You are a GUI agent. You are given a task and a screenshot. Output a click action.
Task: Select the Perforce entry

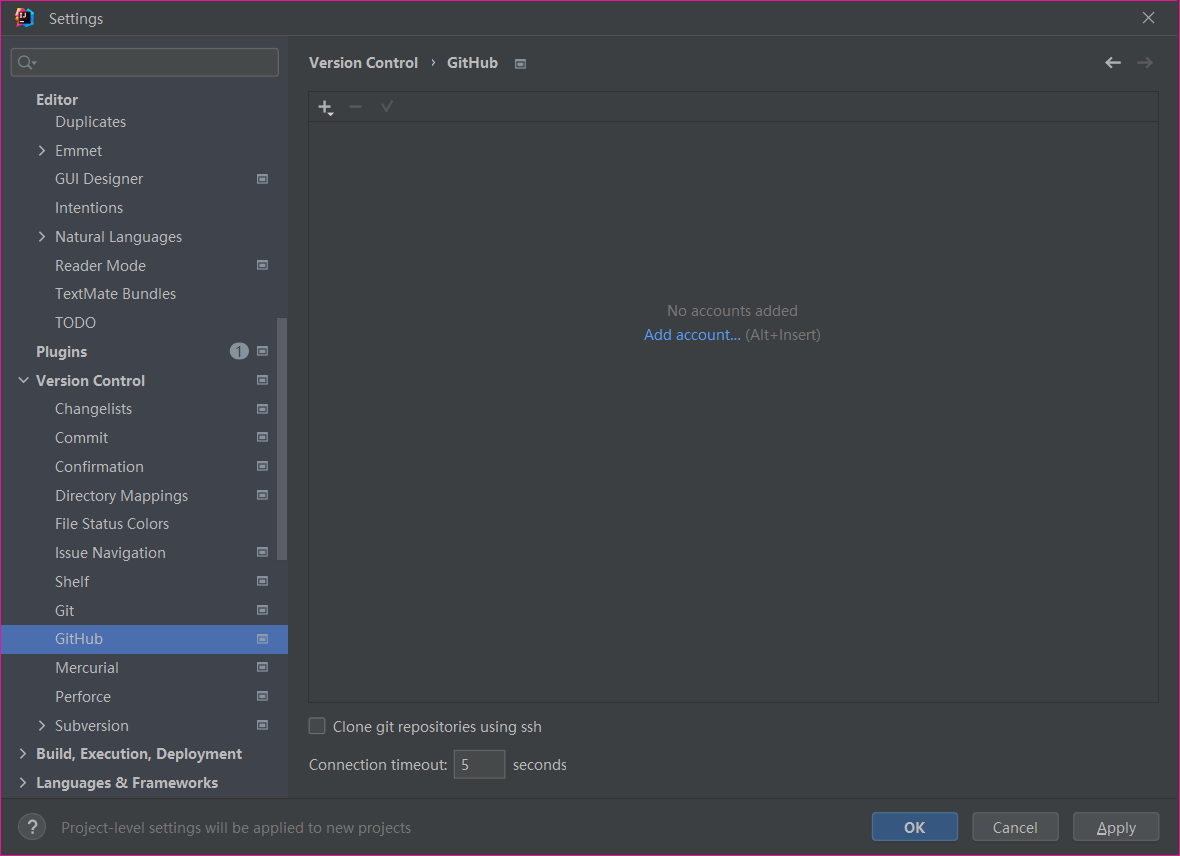tap(83, 696)
